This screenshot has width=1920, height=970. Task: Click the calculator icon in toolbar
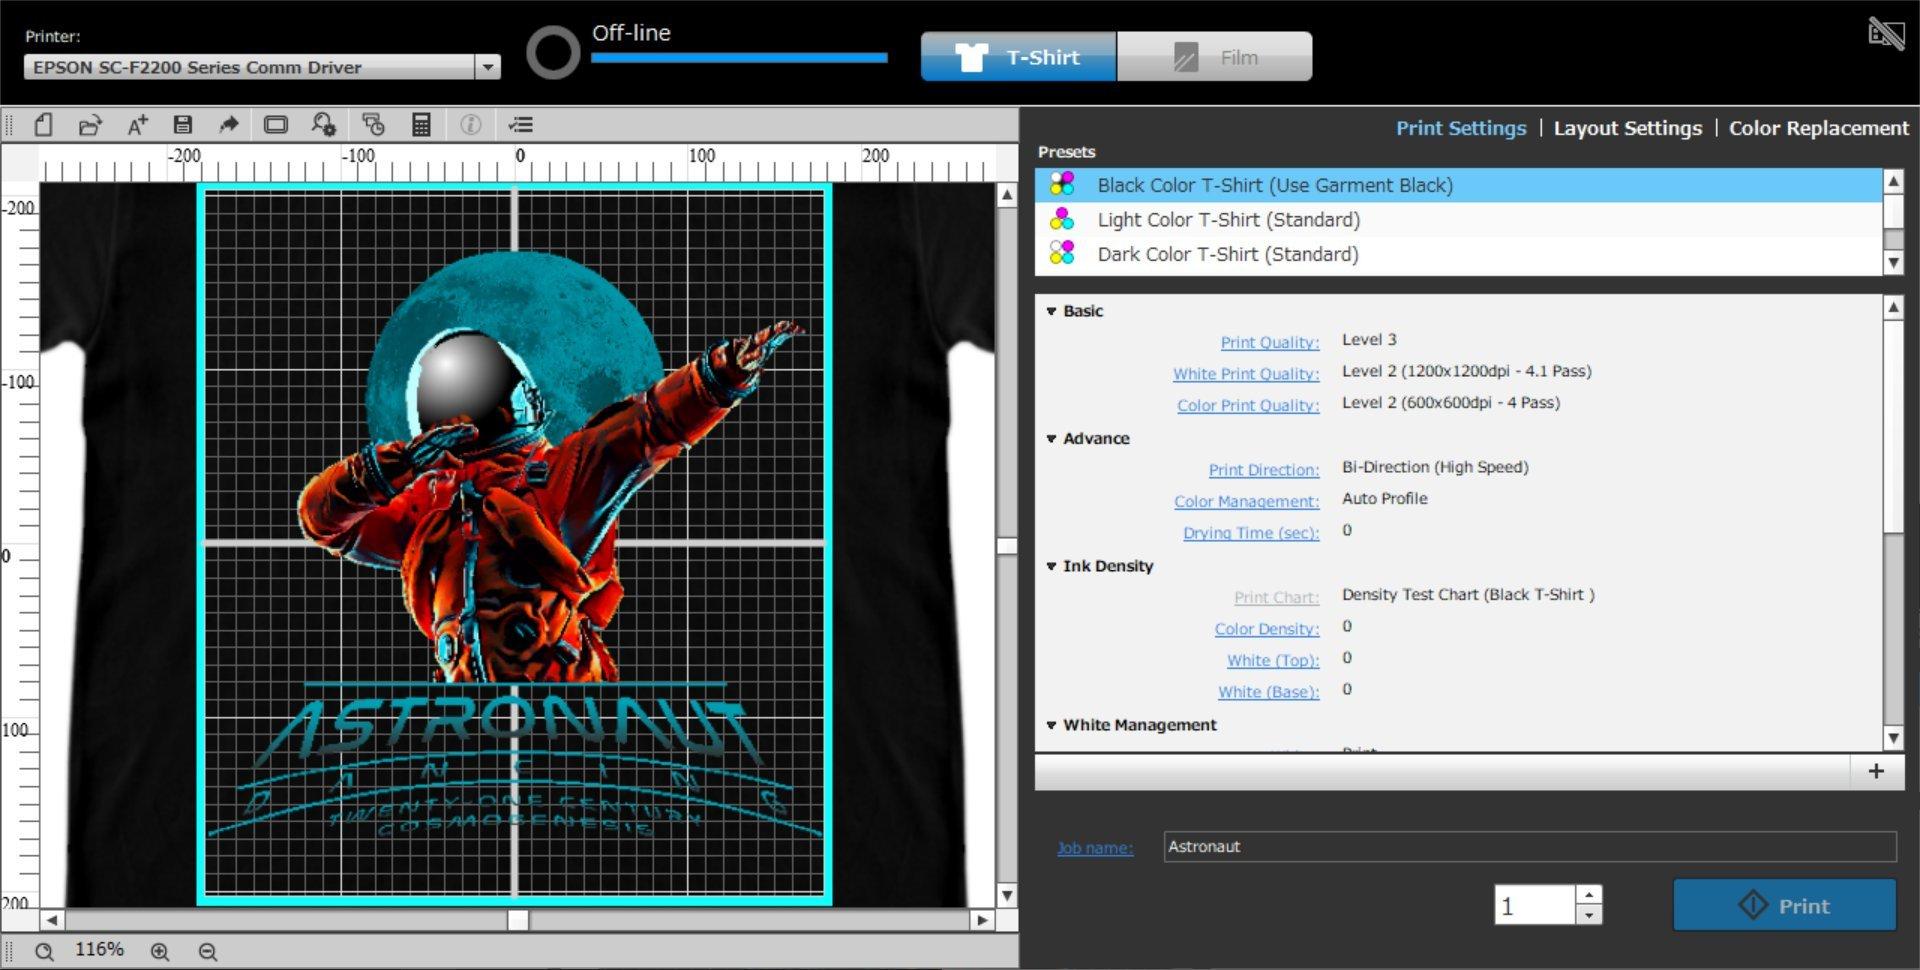click(x=421, y=125)
